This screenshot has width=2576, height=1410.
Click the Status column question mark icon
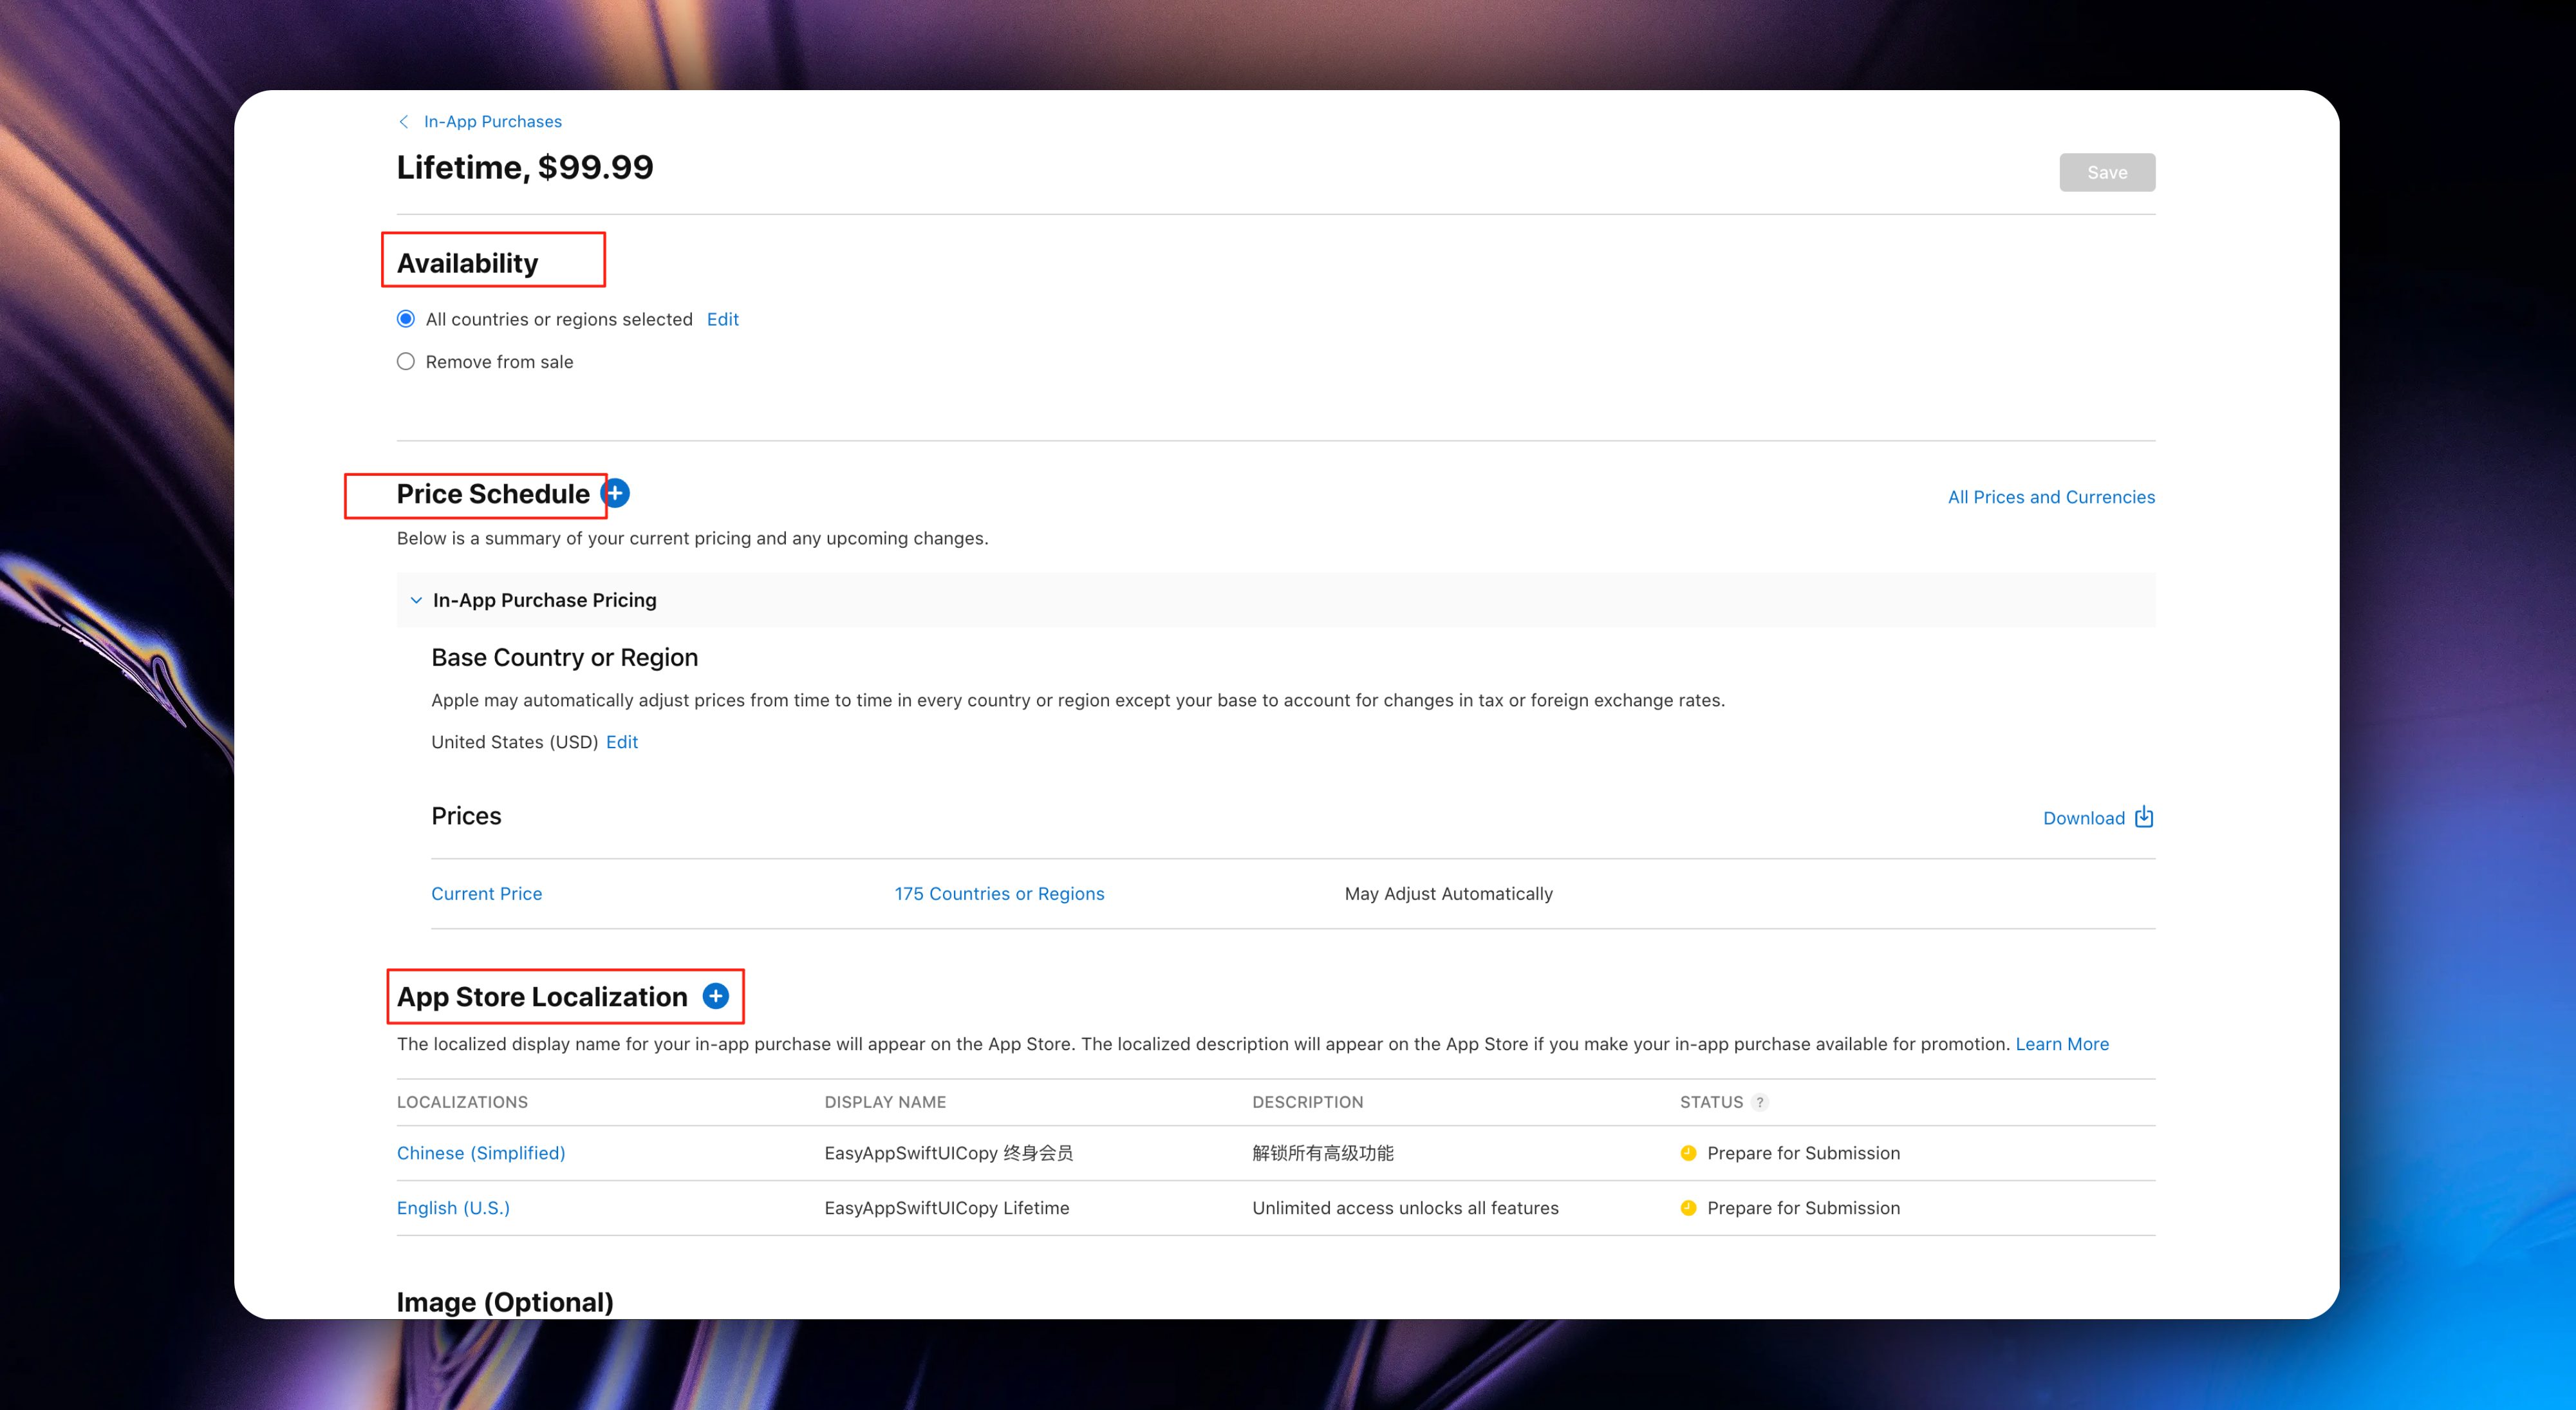click(x=1760, y=1102)
